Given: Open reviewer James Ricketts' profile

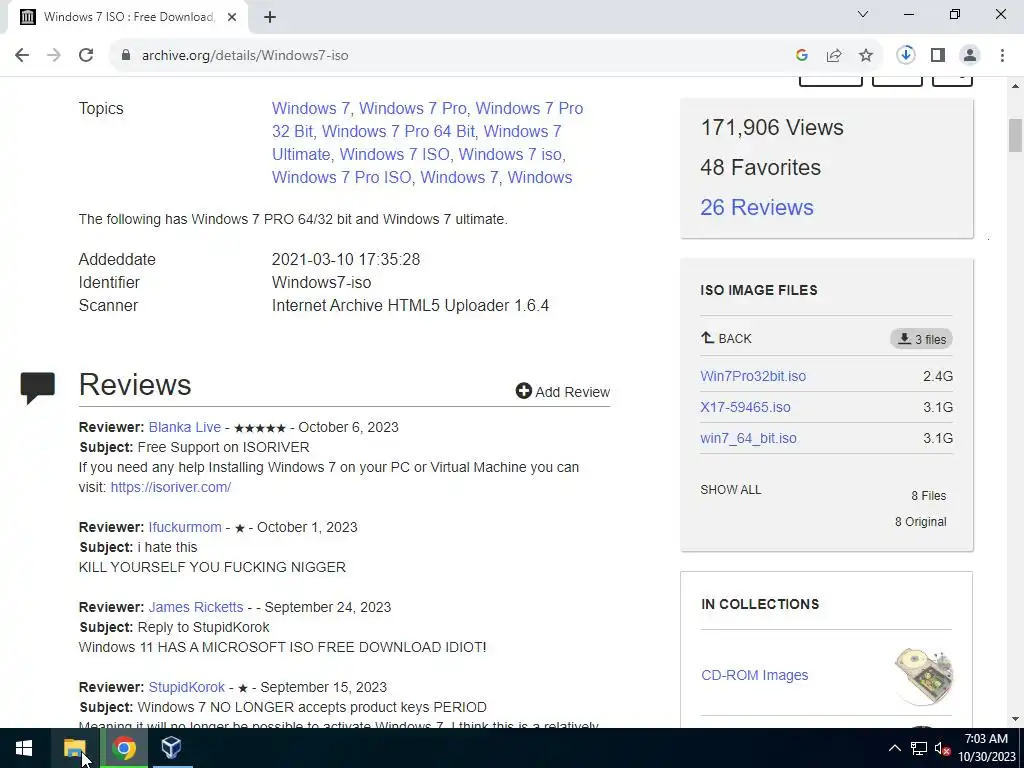Looking at the screenshot, I should coord(196,607).
